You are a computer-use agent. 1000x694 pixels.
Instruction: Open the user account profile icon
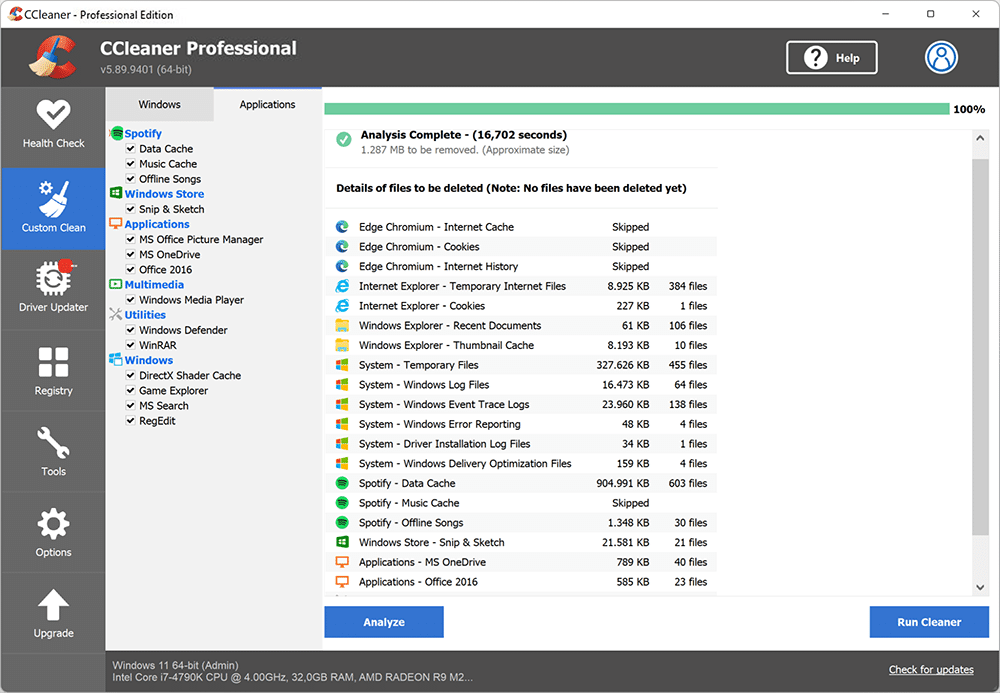point(941,57)
